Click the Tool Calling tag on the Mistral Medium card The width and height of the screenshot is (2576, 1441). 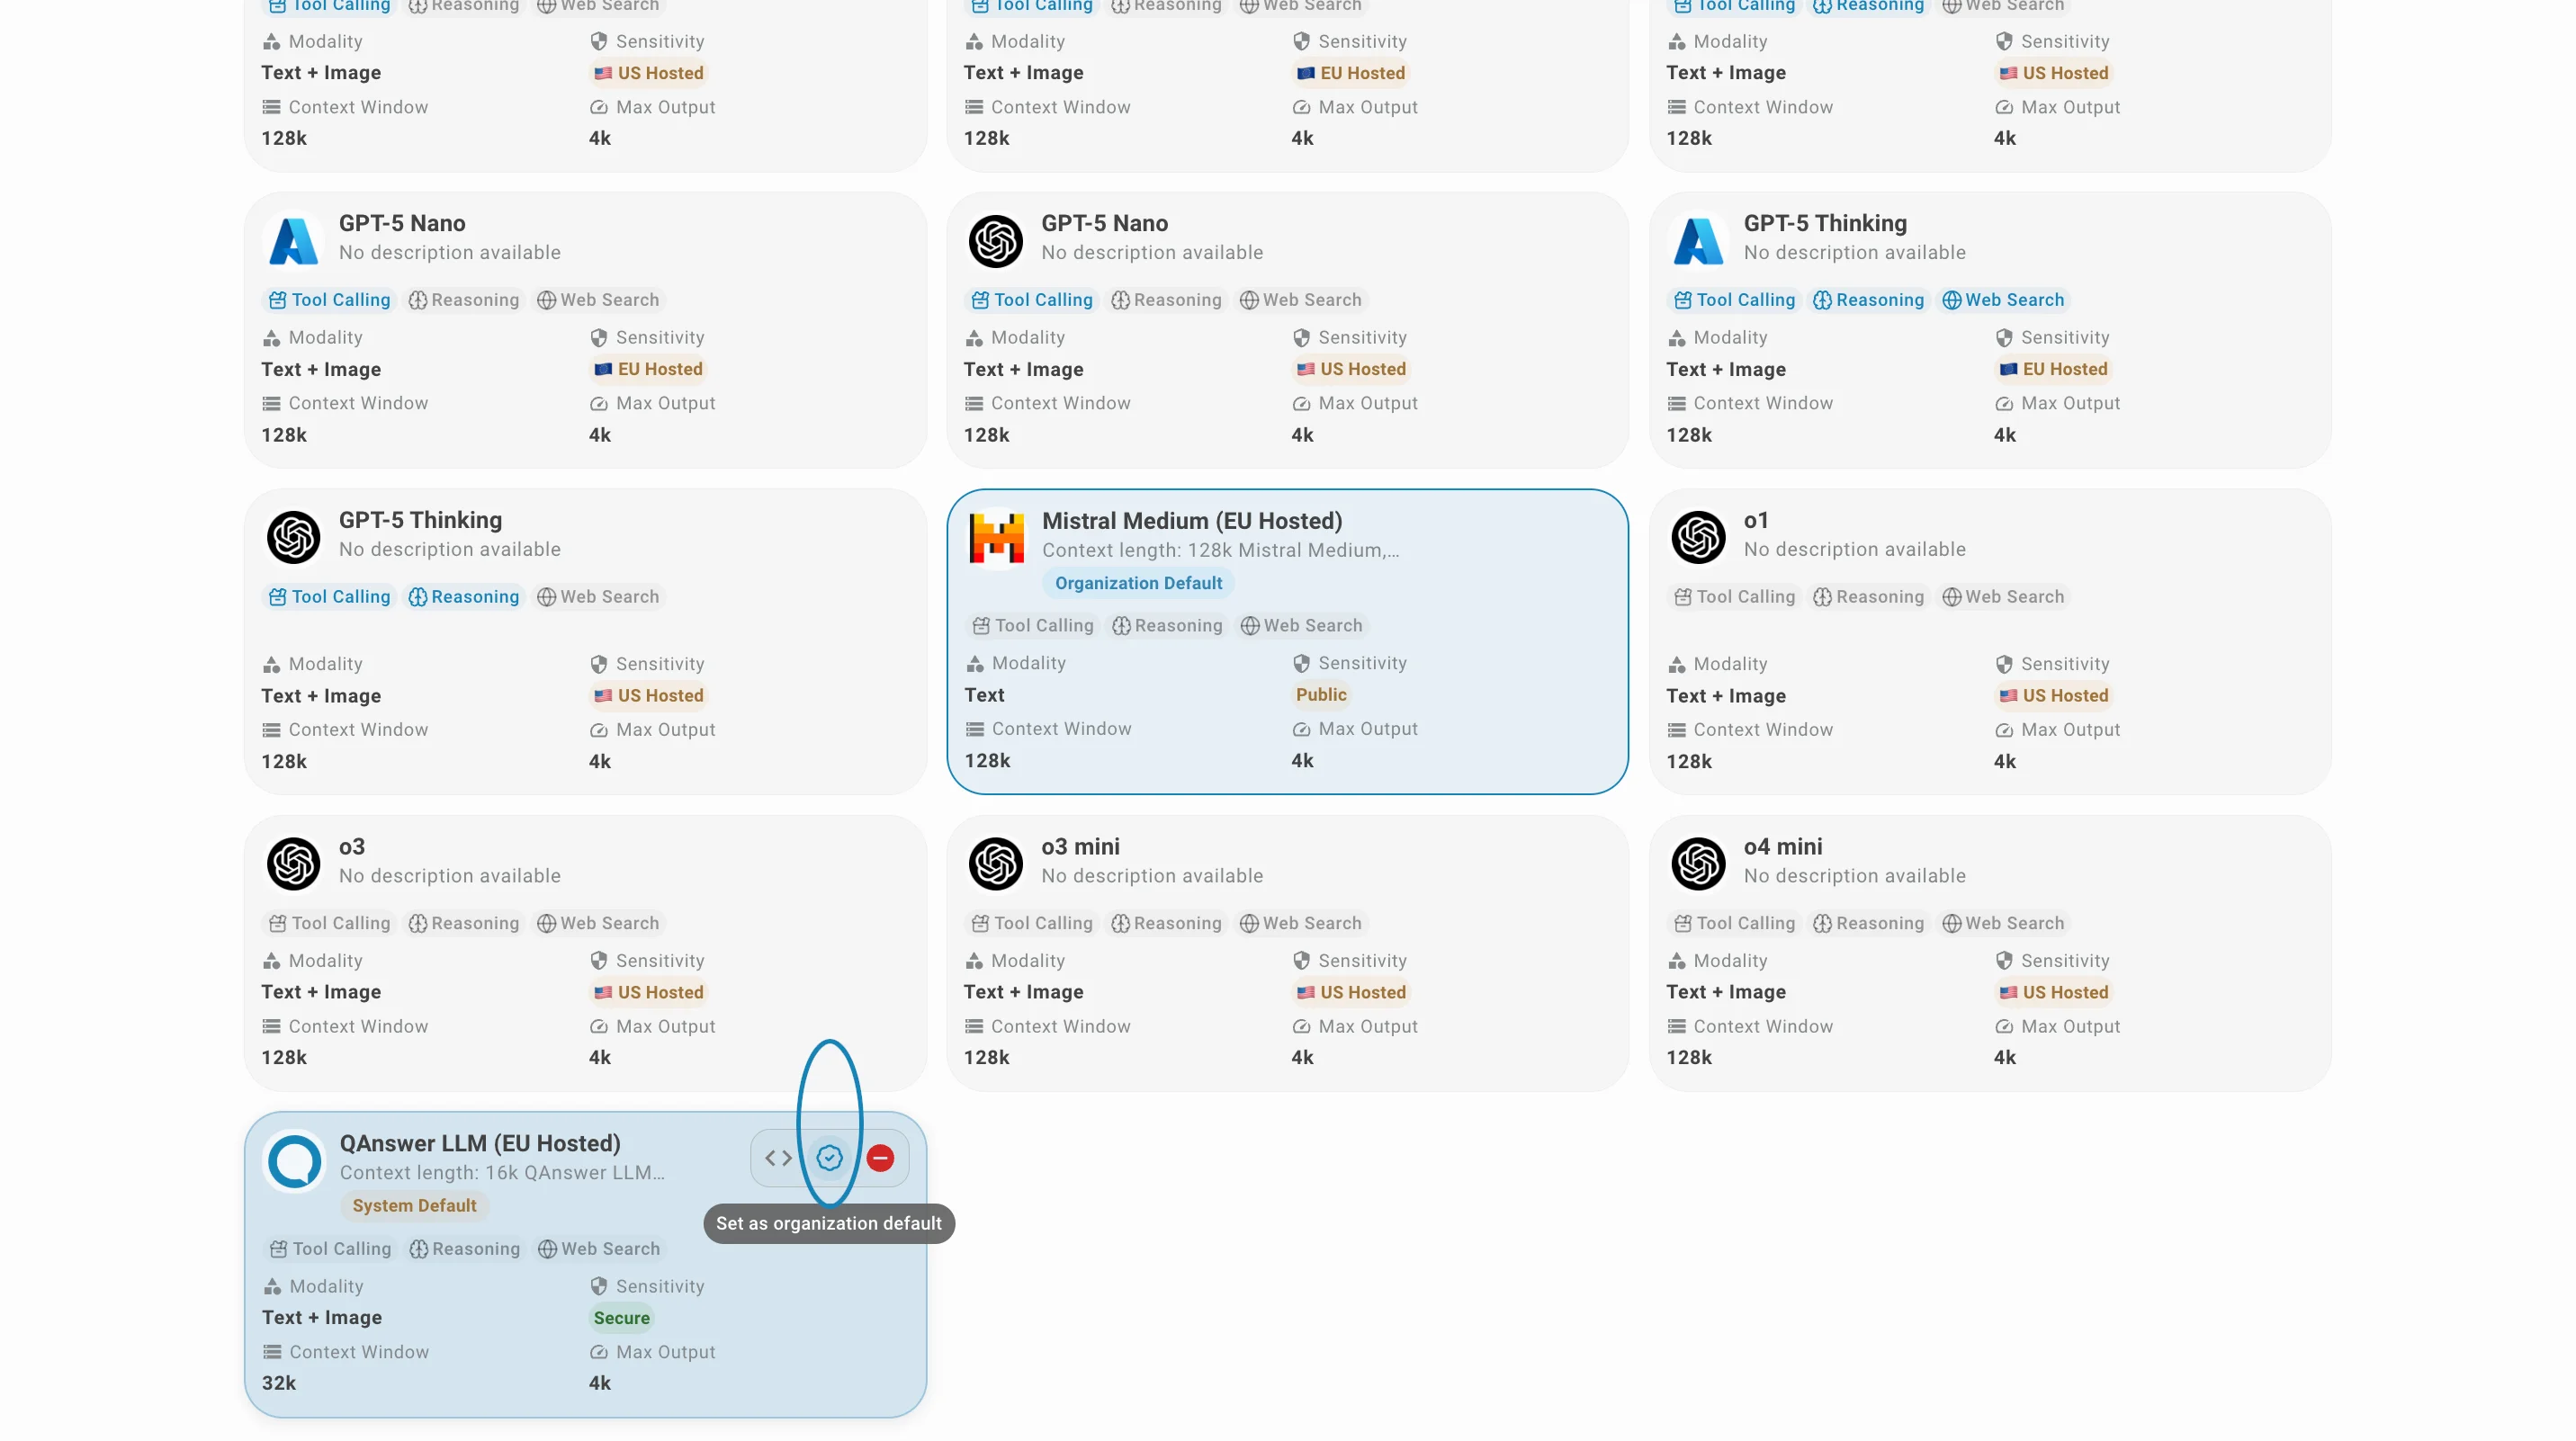[x=1033, y=626]
